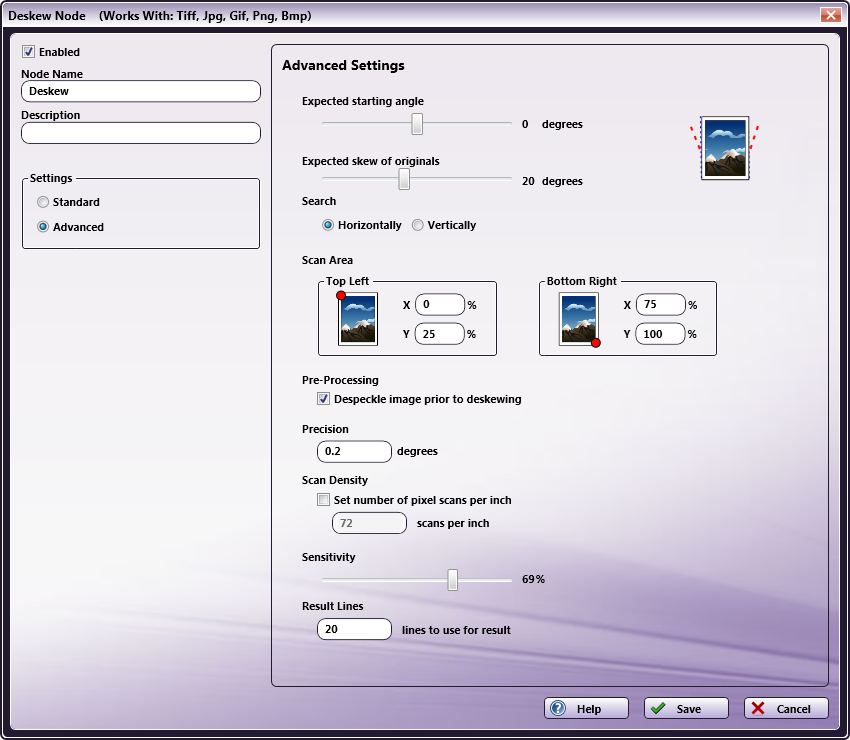The width and height of the screenshot is (850, 740).
Task: Select the Advanced settings radio button
Action: pyautogui.click(x=43, y=227)
